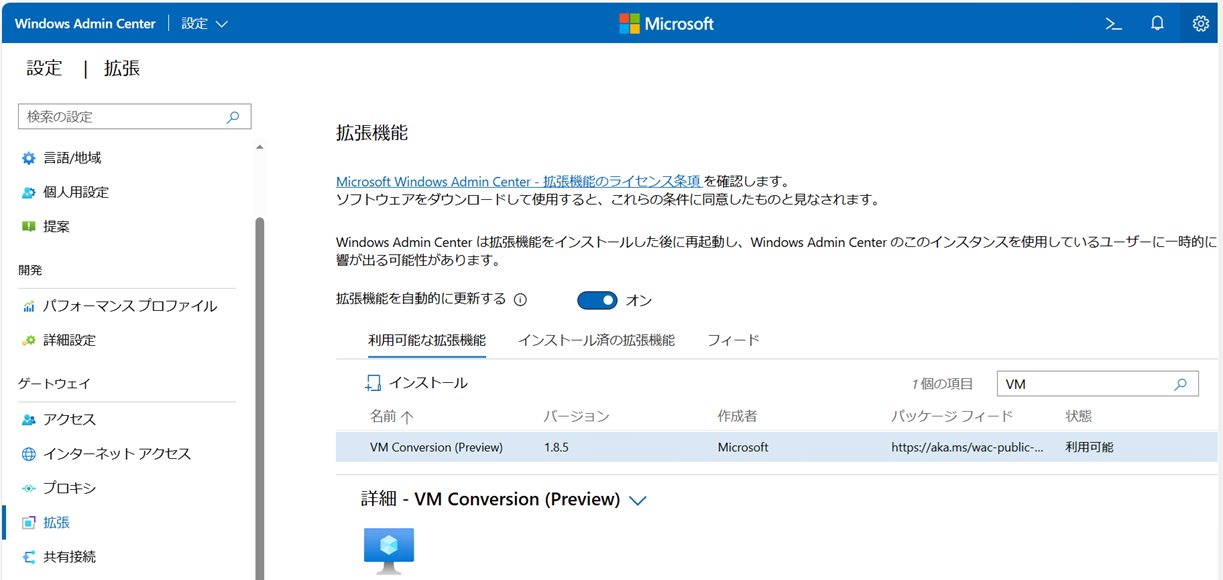
Task: Open the notifications bell
Action: (x=1157, y=24)
